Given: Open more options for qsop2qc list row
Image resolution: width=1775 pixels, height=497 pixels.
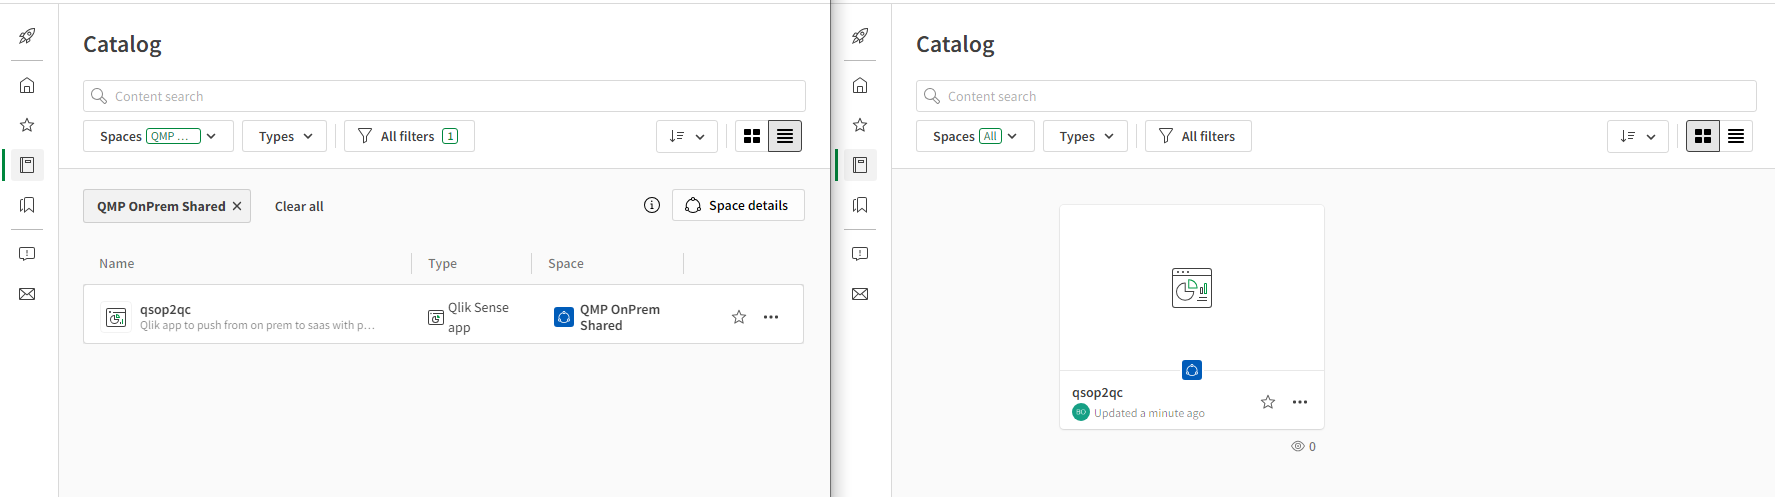Looking at the screenshot, I should 771,317.
